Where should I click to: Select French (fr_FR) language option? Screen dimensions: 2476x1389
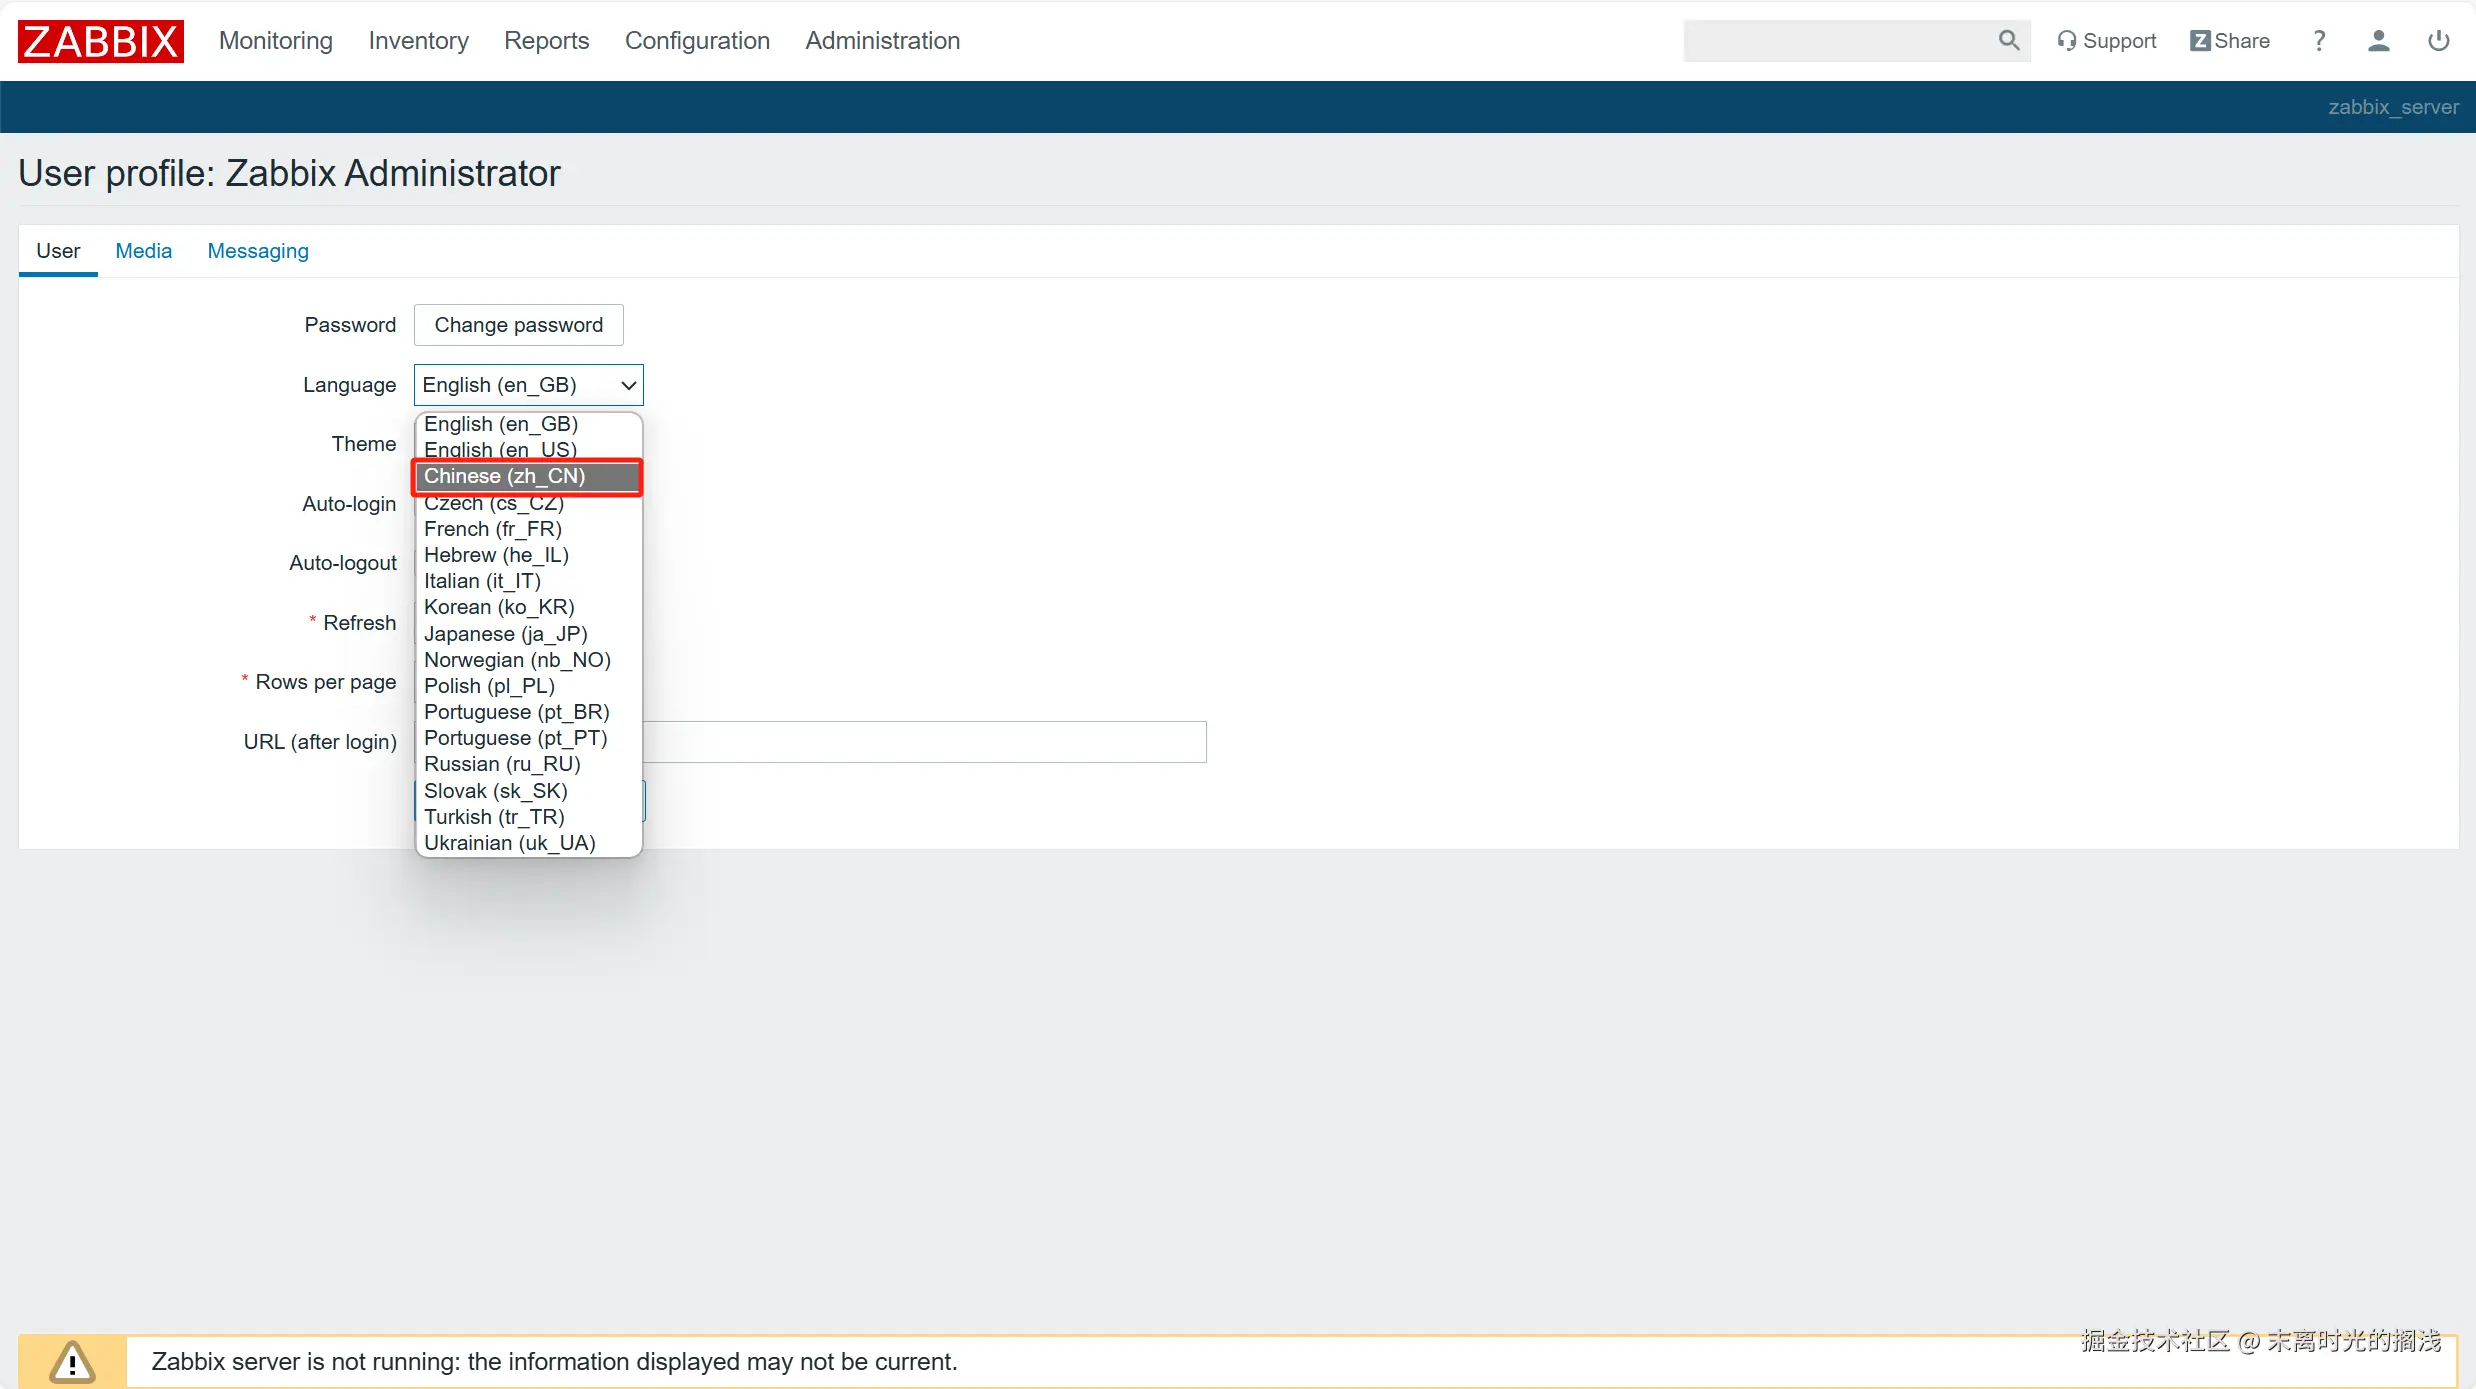point(492,529)
